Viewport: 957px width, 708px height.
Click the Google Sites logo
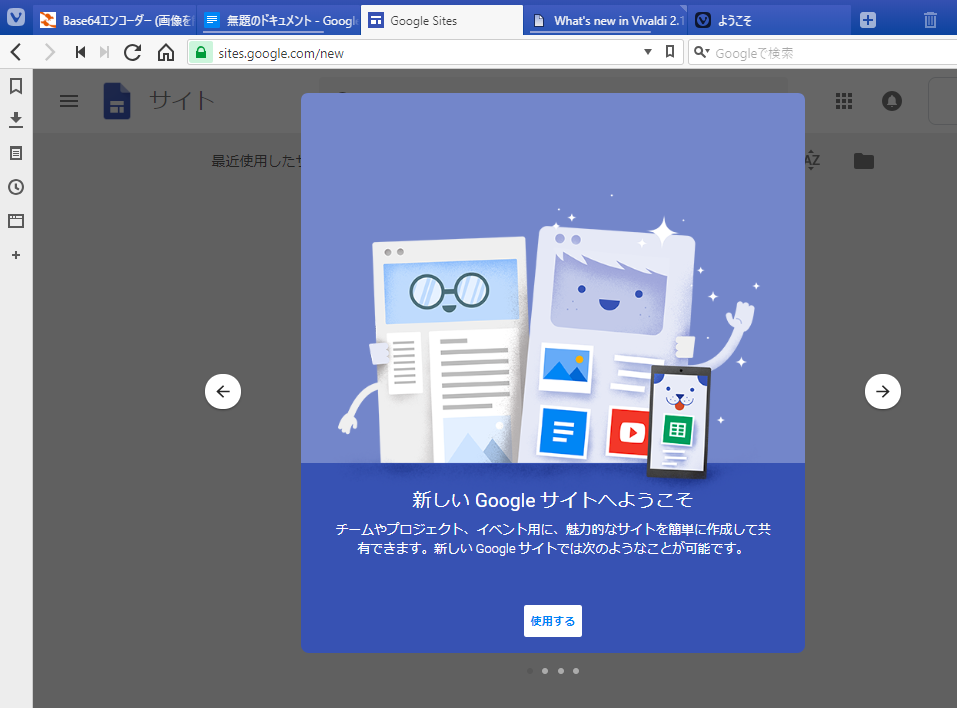[x=117, y=100]
